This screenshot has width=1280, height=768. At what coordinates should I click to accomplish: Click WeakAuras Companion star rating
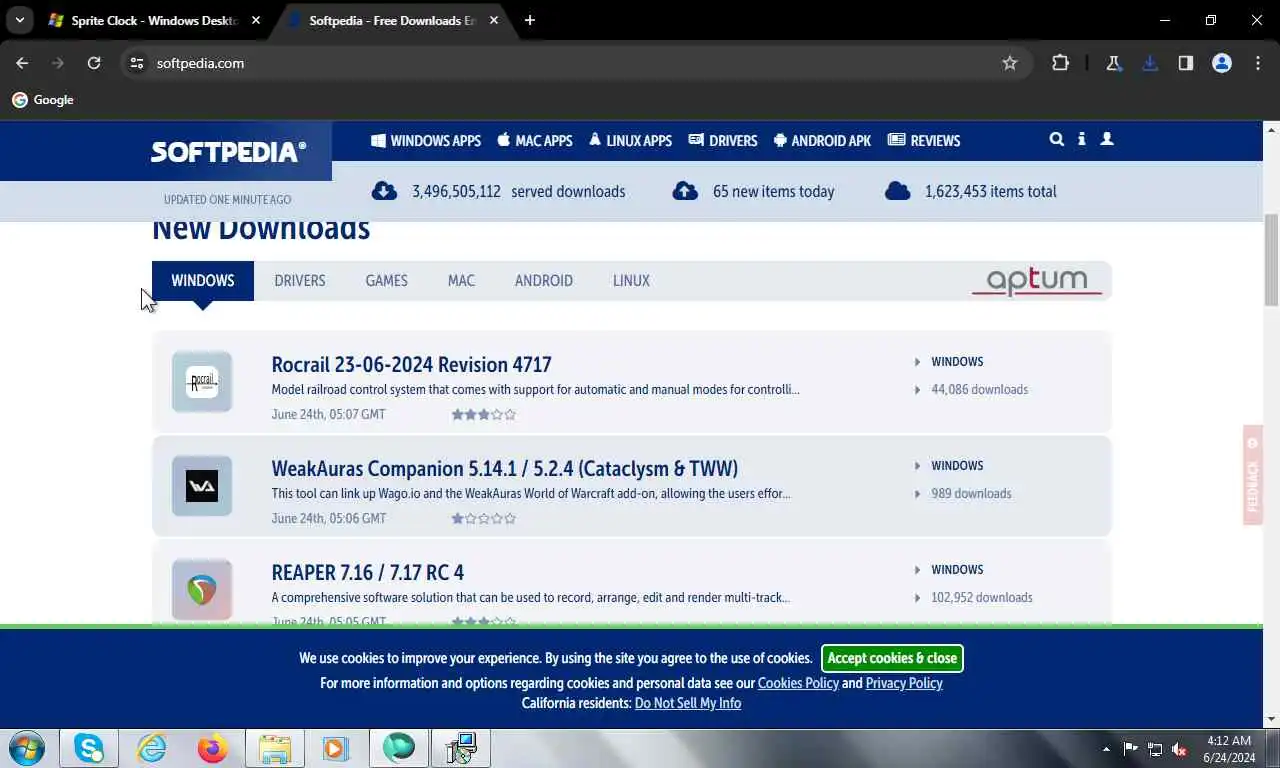(x=484, y=518)
